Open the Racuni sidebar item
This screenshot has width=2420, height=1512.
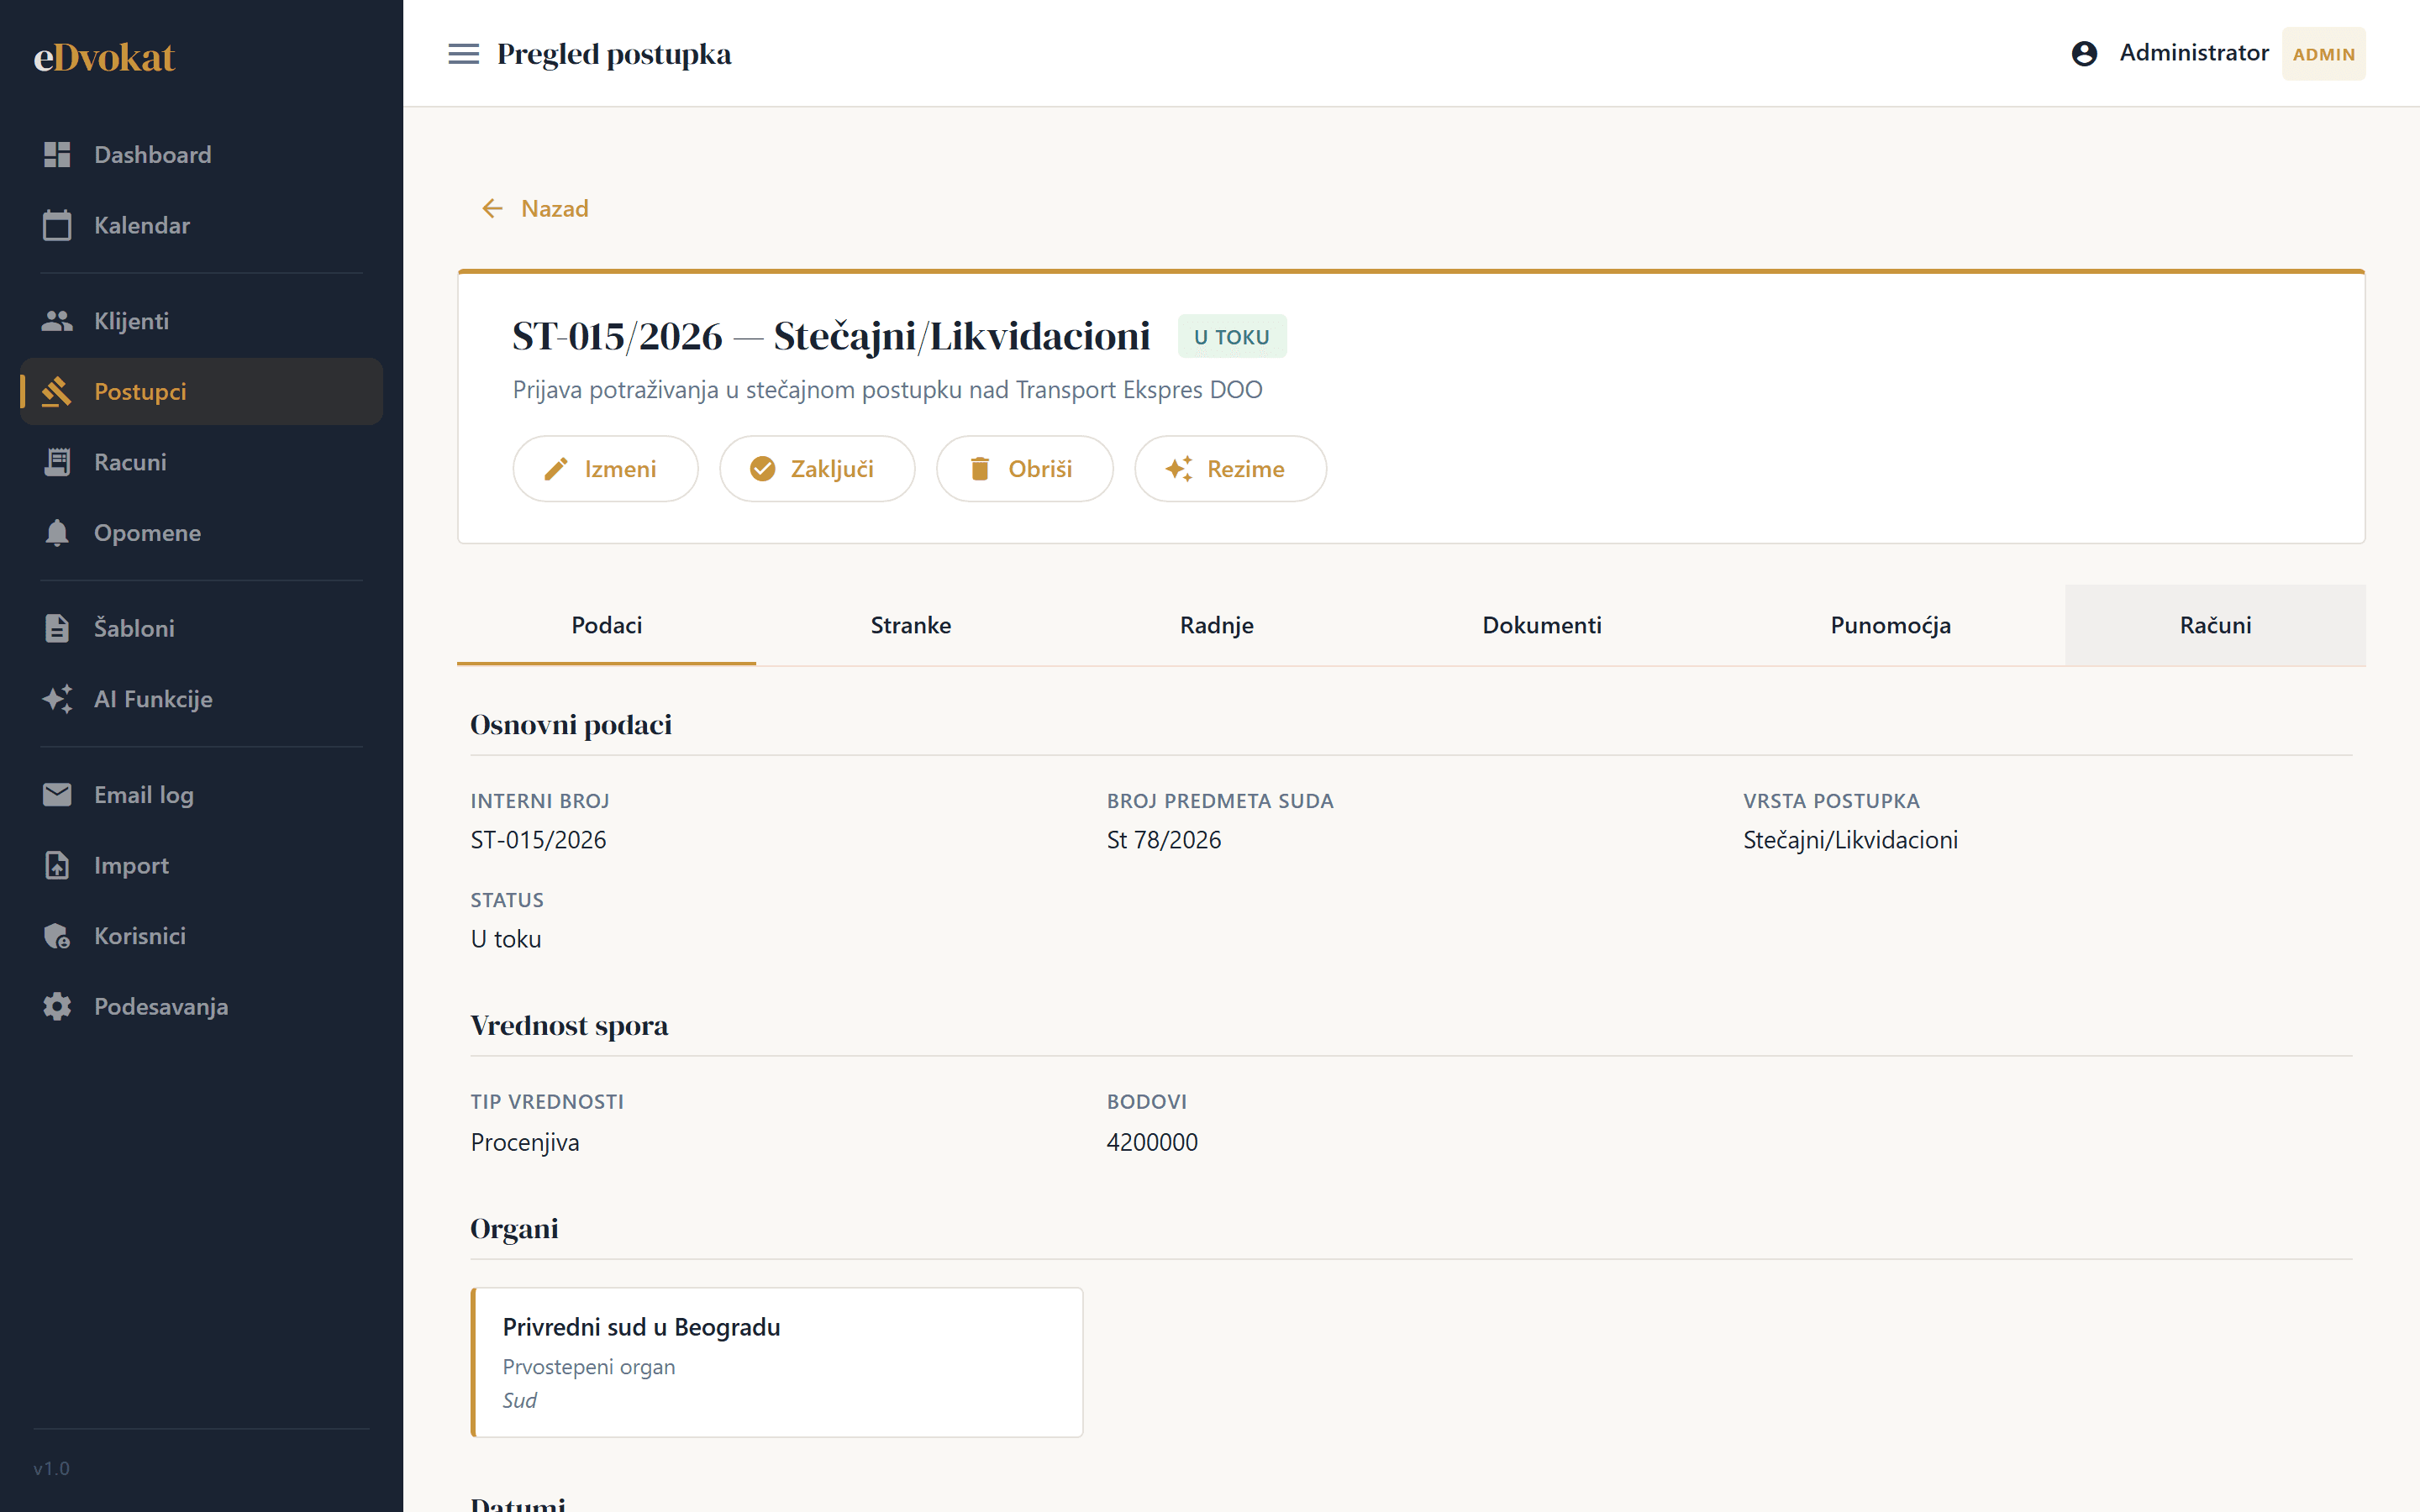(201, 462)
